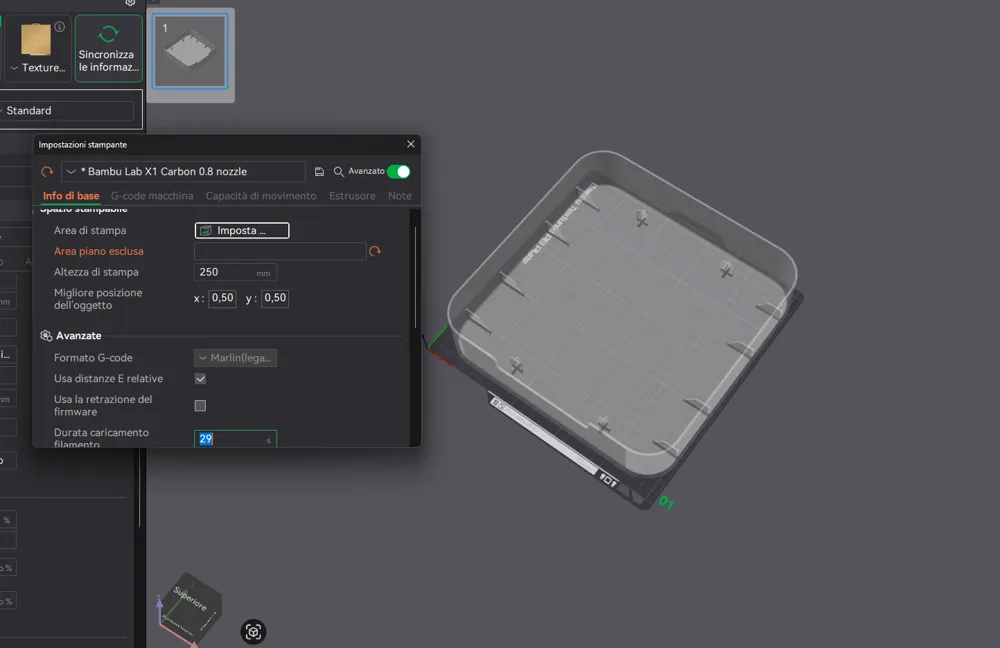
Task: Uncheck Usa distanze E relative
Action: tap(200, 379)
